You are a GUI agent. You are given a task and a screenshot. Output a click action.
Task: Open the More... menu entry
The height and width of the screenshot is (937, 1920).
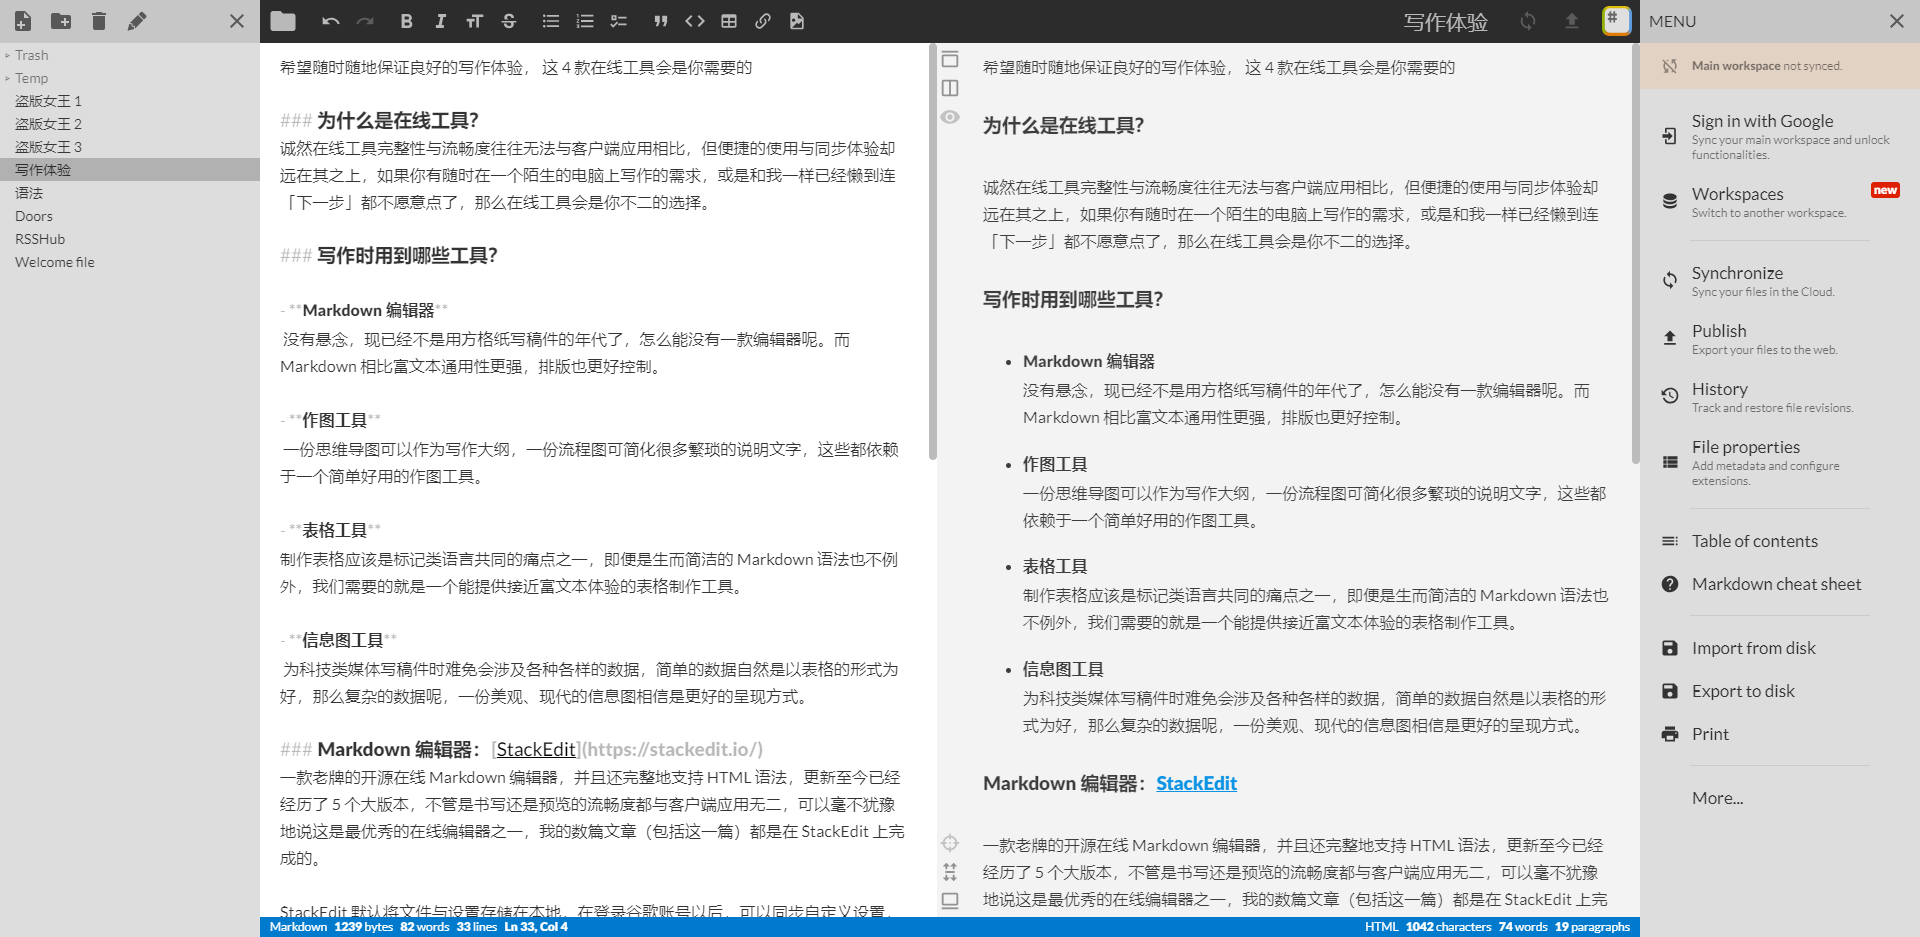pos(1717,798)
